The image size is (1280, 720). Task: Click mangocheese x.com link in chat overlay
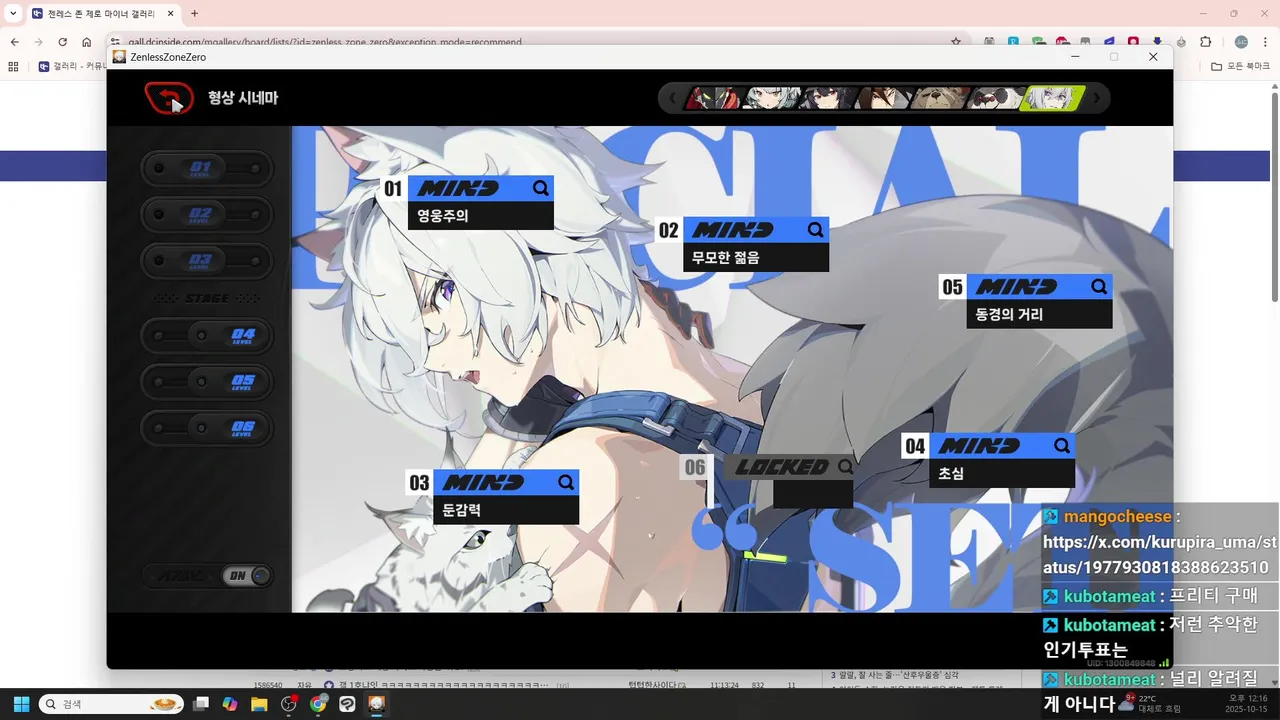(1159, 555)
